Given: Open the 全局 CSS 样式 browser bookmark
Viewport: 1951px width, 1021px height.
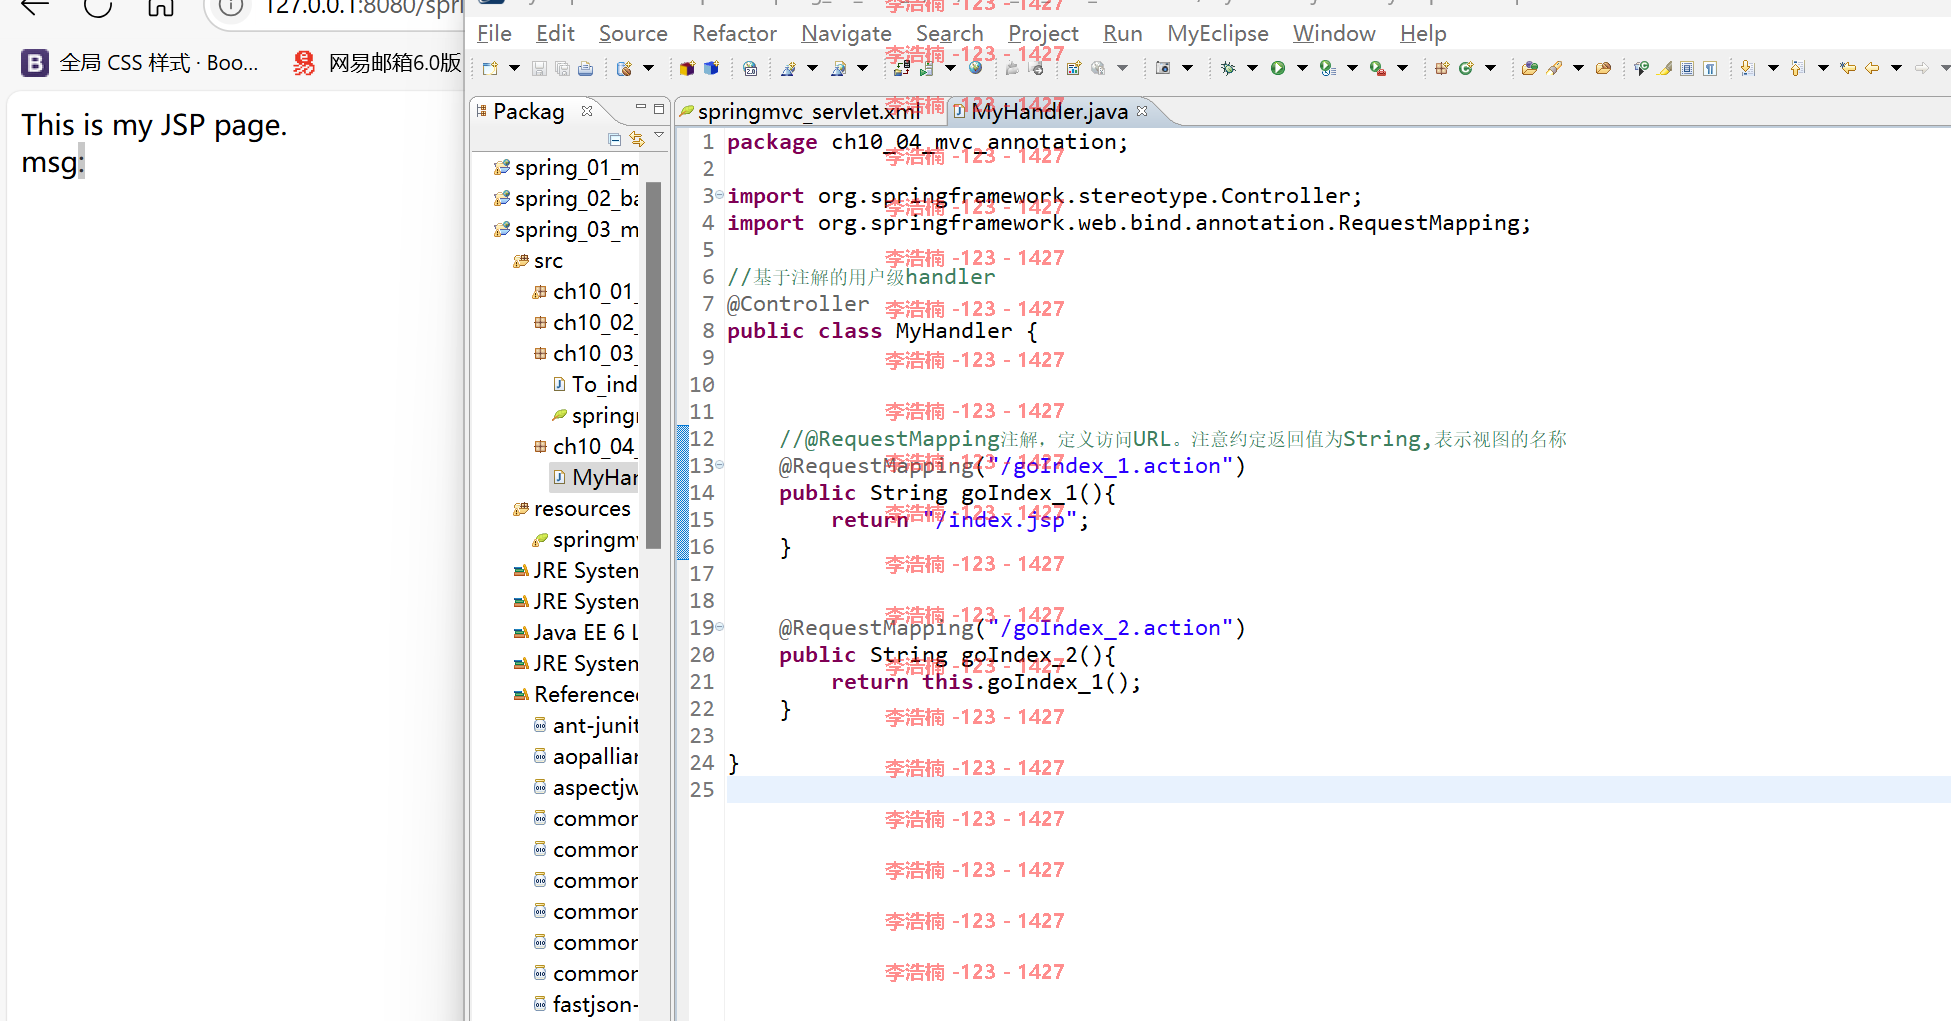Looking at the screenshot, I should click(x=140, y=63).
